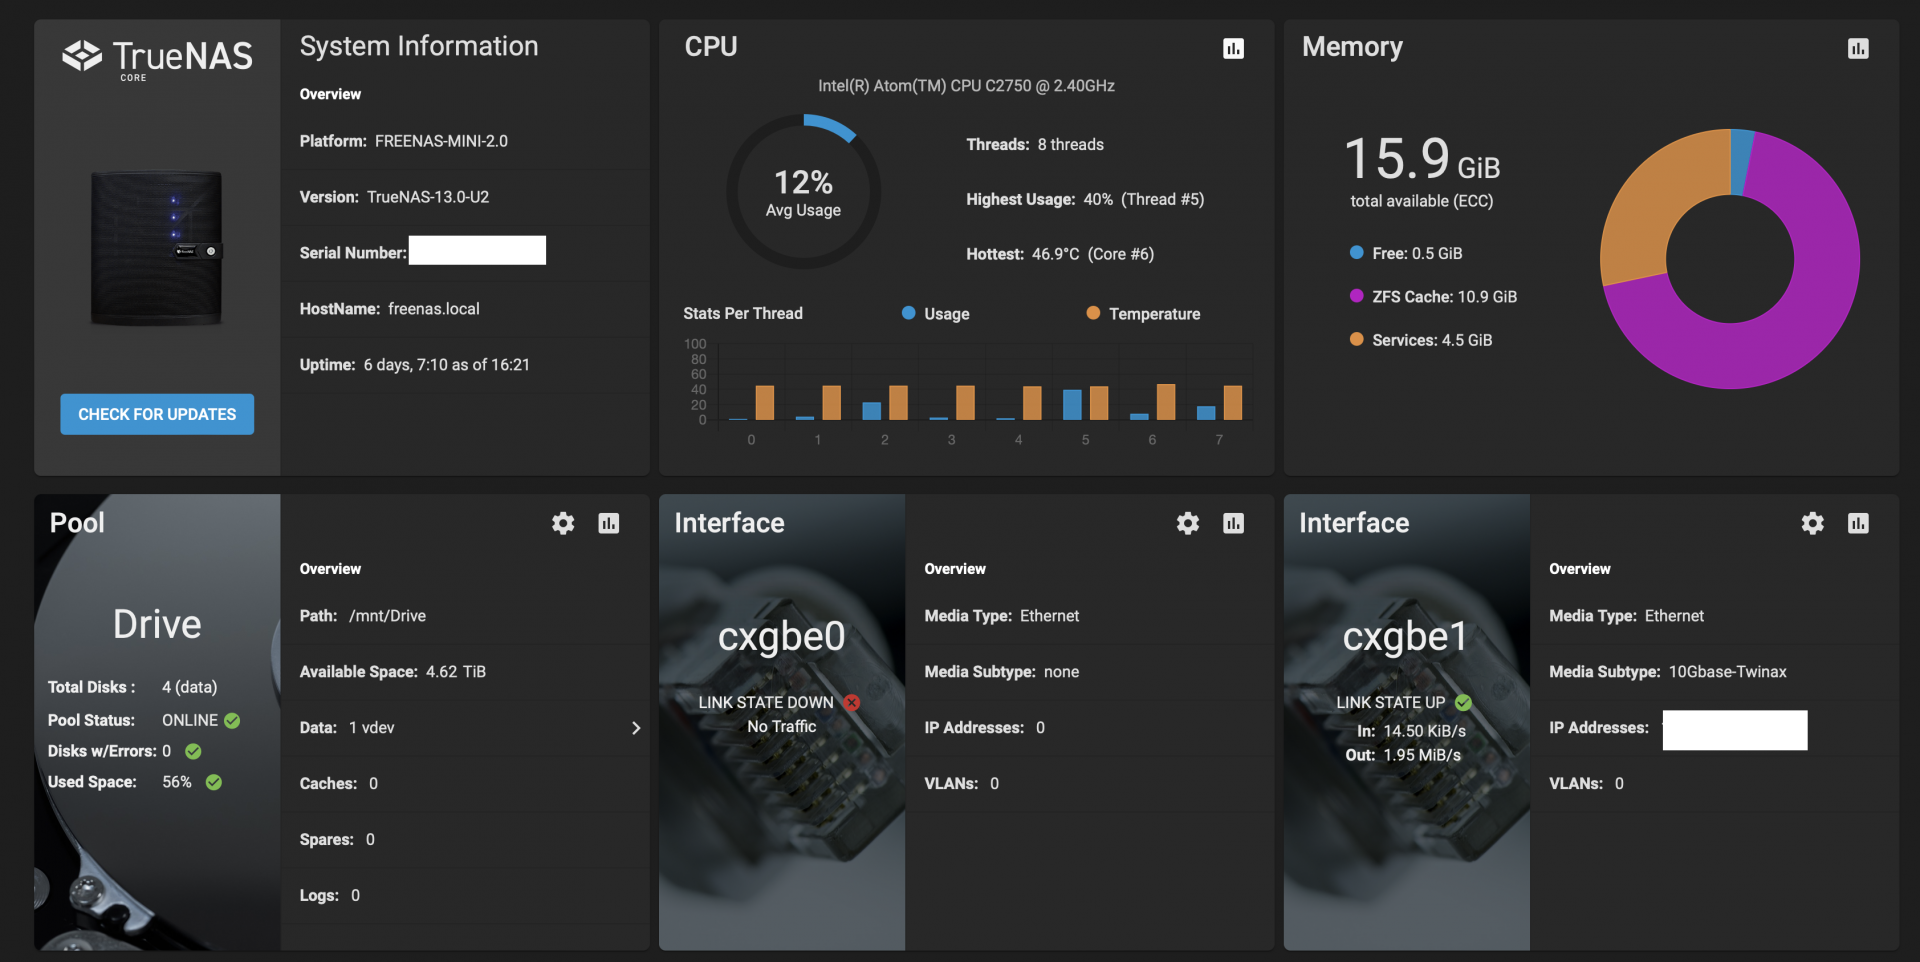Click Media Subtype 10Gbase-Twinax text

[x=1668, y=672]
